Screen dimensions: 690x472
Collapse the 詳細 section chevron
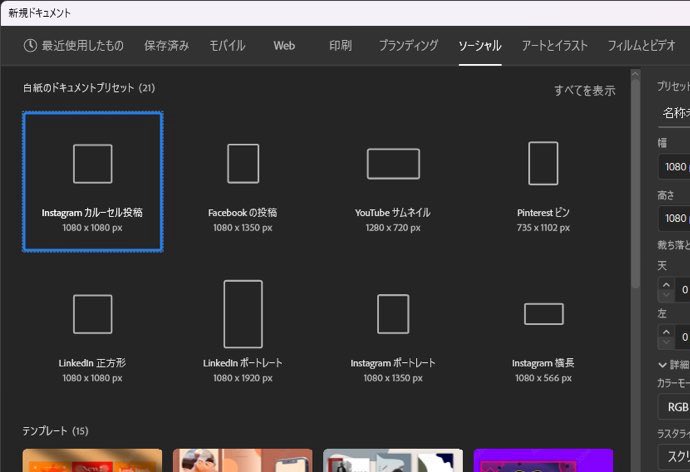point(663,365)
